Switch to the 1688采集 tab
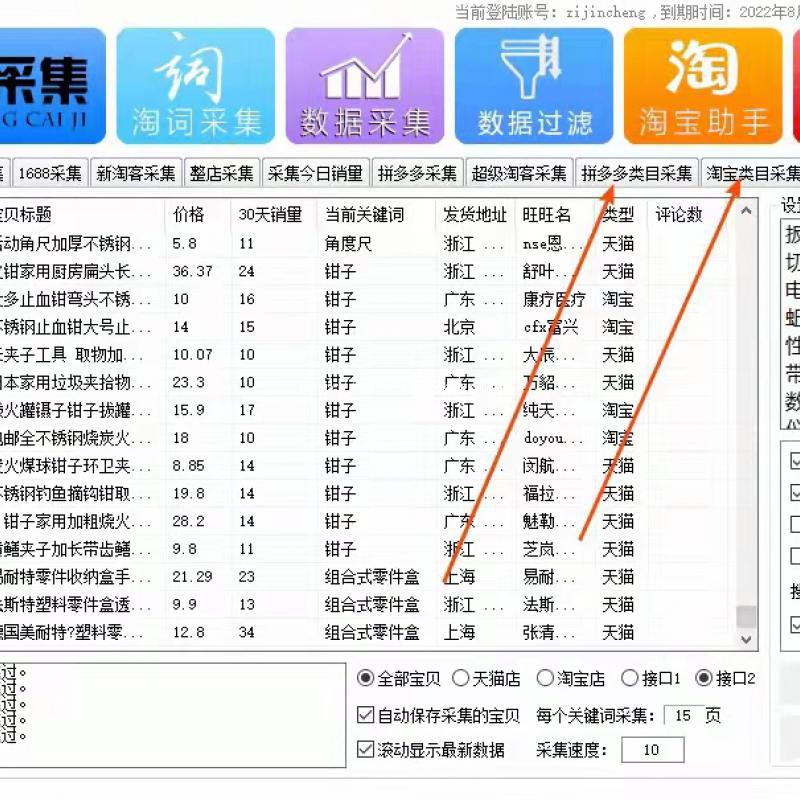 [x=50, y=173]
